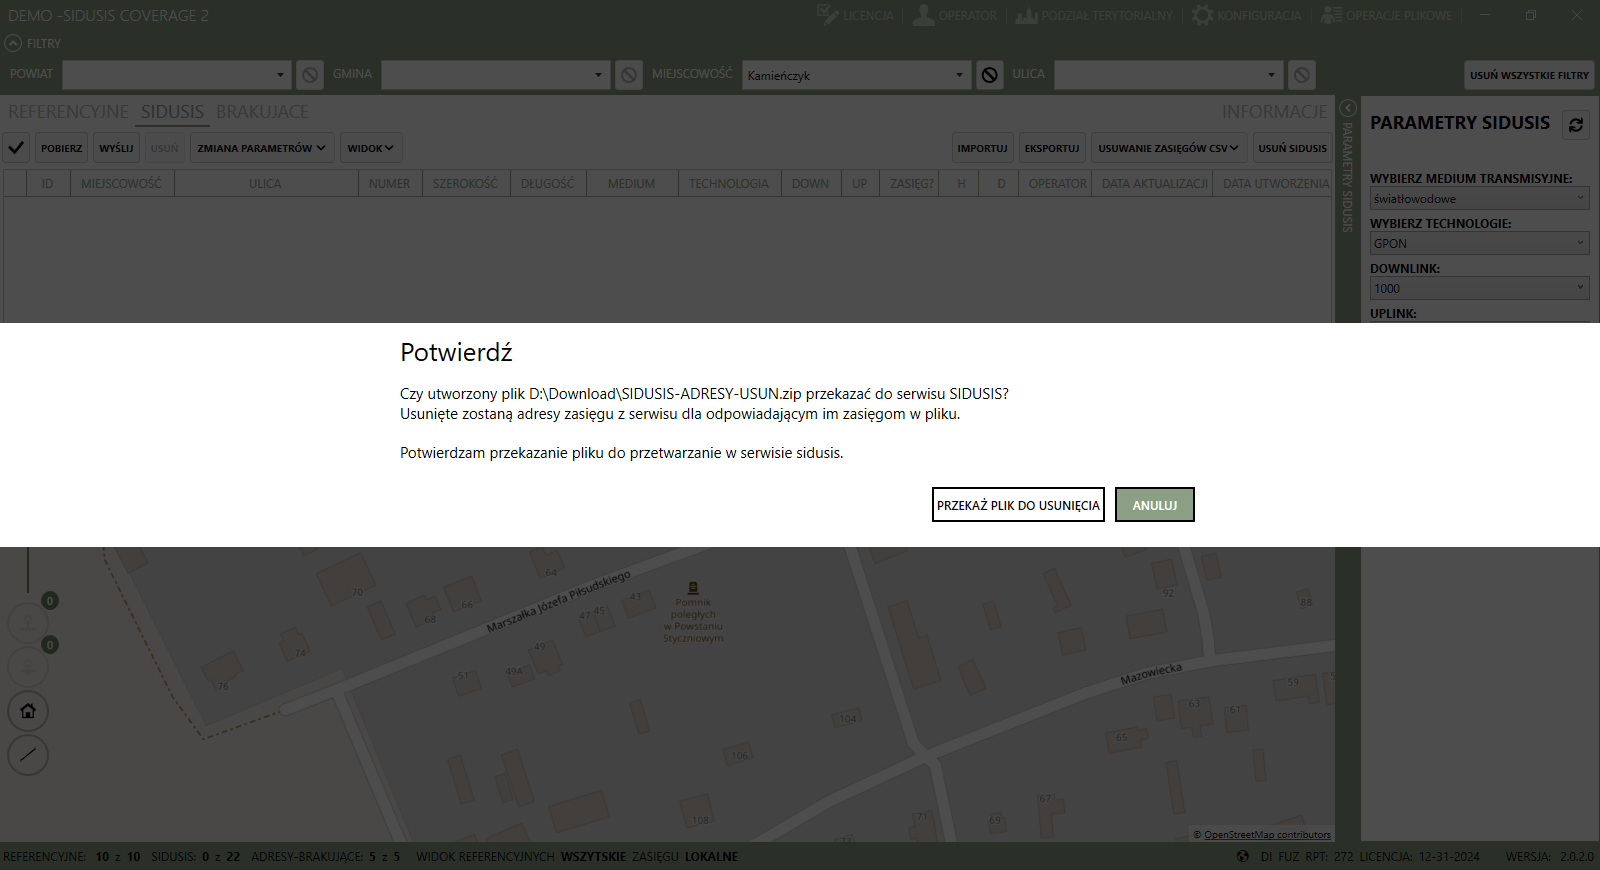The image size is (1600, 870).
Task: Click the refresh icon beside Parametry Sidusis
Action: click(1575, 125)
